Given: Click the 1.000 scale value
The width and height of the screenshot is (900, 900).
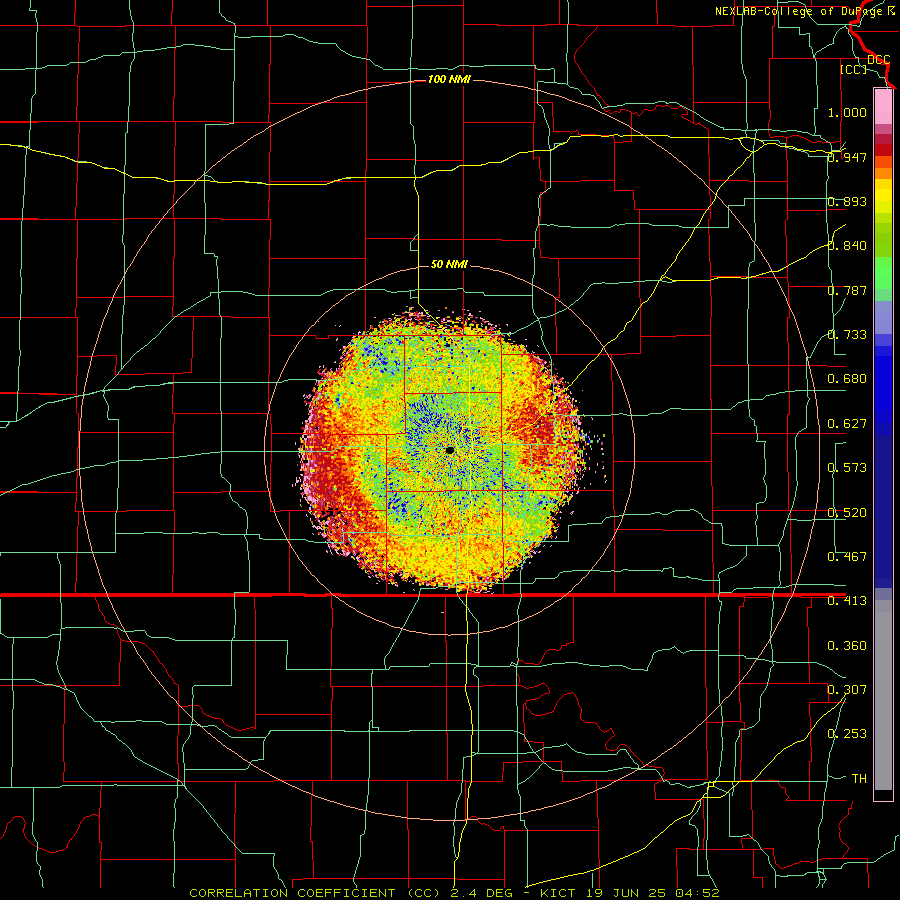Looking at the screenshot, I should [847, 112].
